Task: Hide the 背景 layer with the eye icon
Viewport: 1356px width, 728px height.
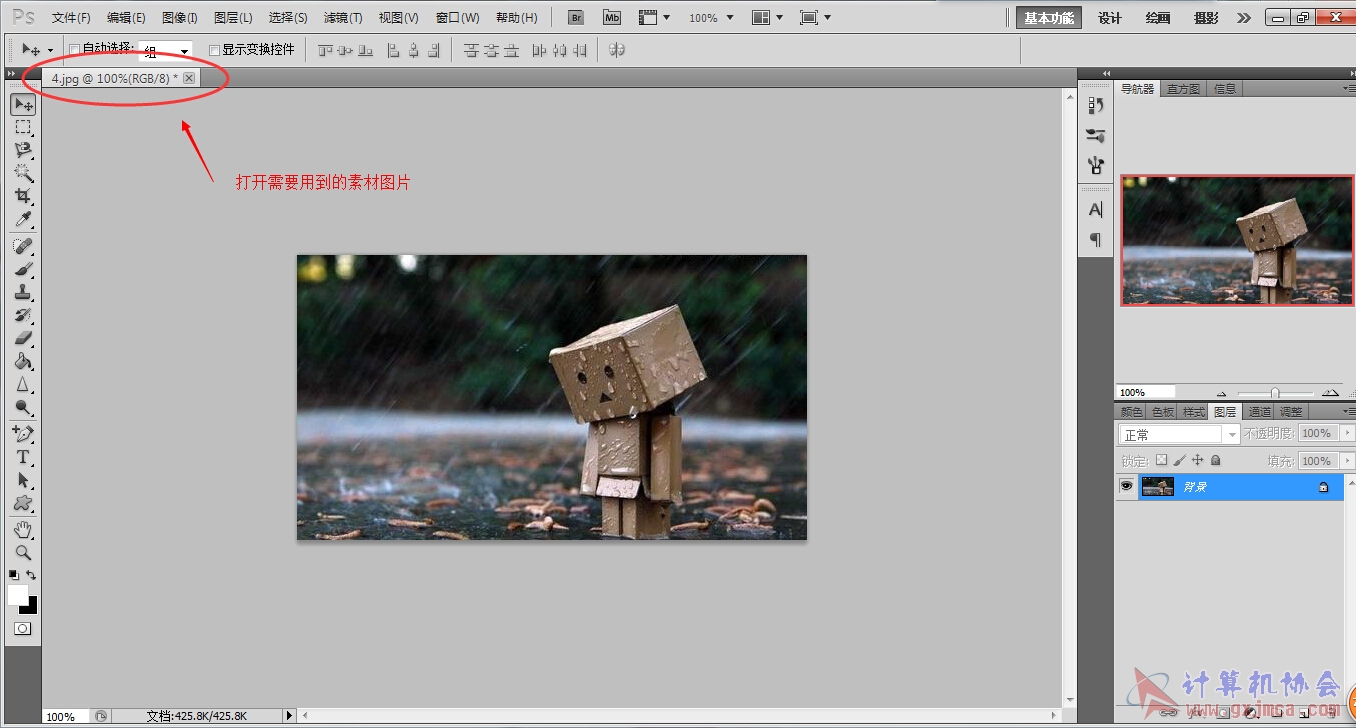Action: coord(1126,486)
